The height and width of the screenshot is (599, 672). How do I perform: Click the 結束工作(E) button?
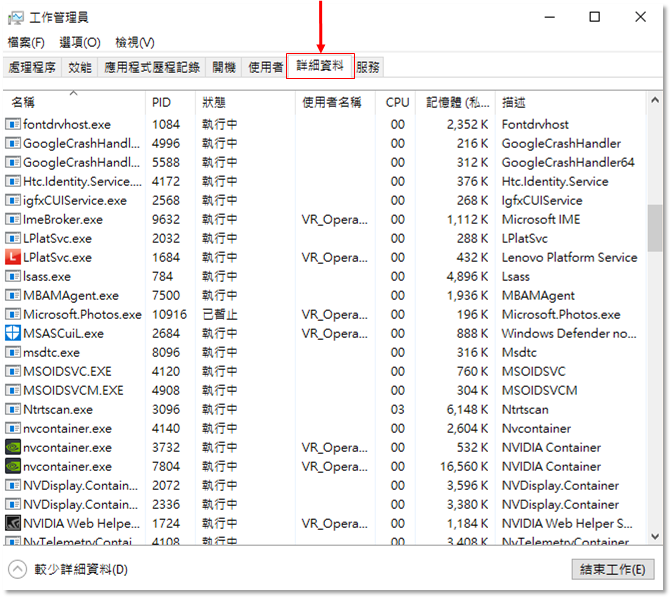click(x=613, y=570)
